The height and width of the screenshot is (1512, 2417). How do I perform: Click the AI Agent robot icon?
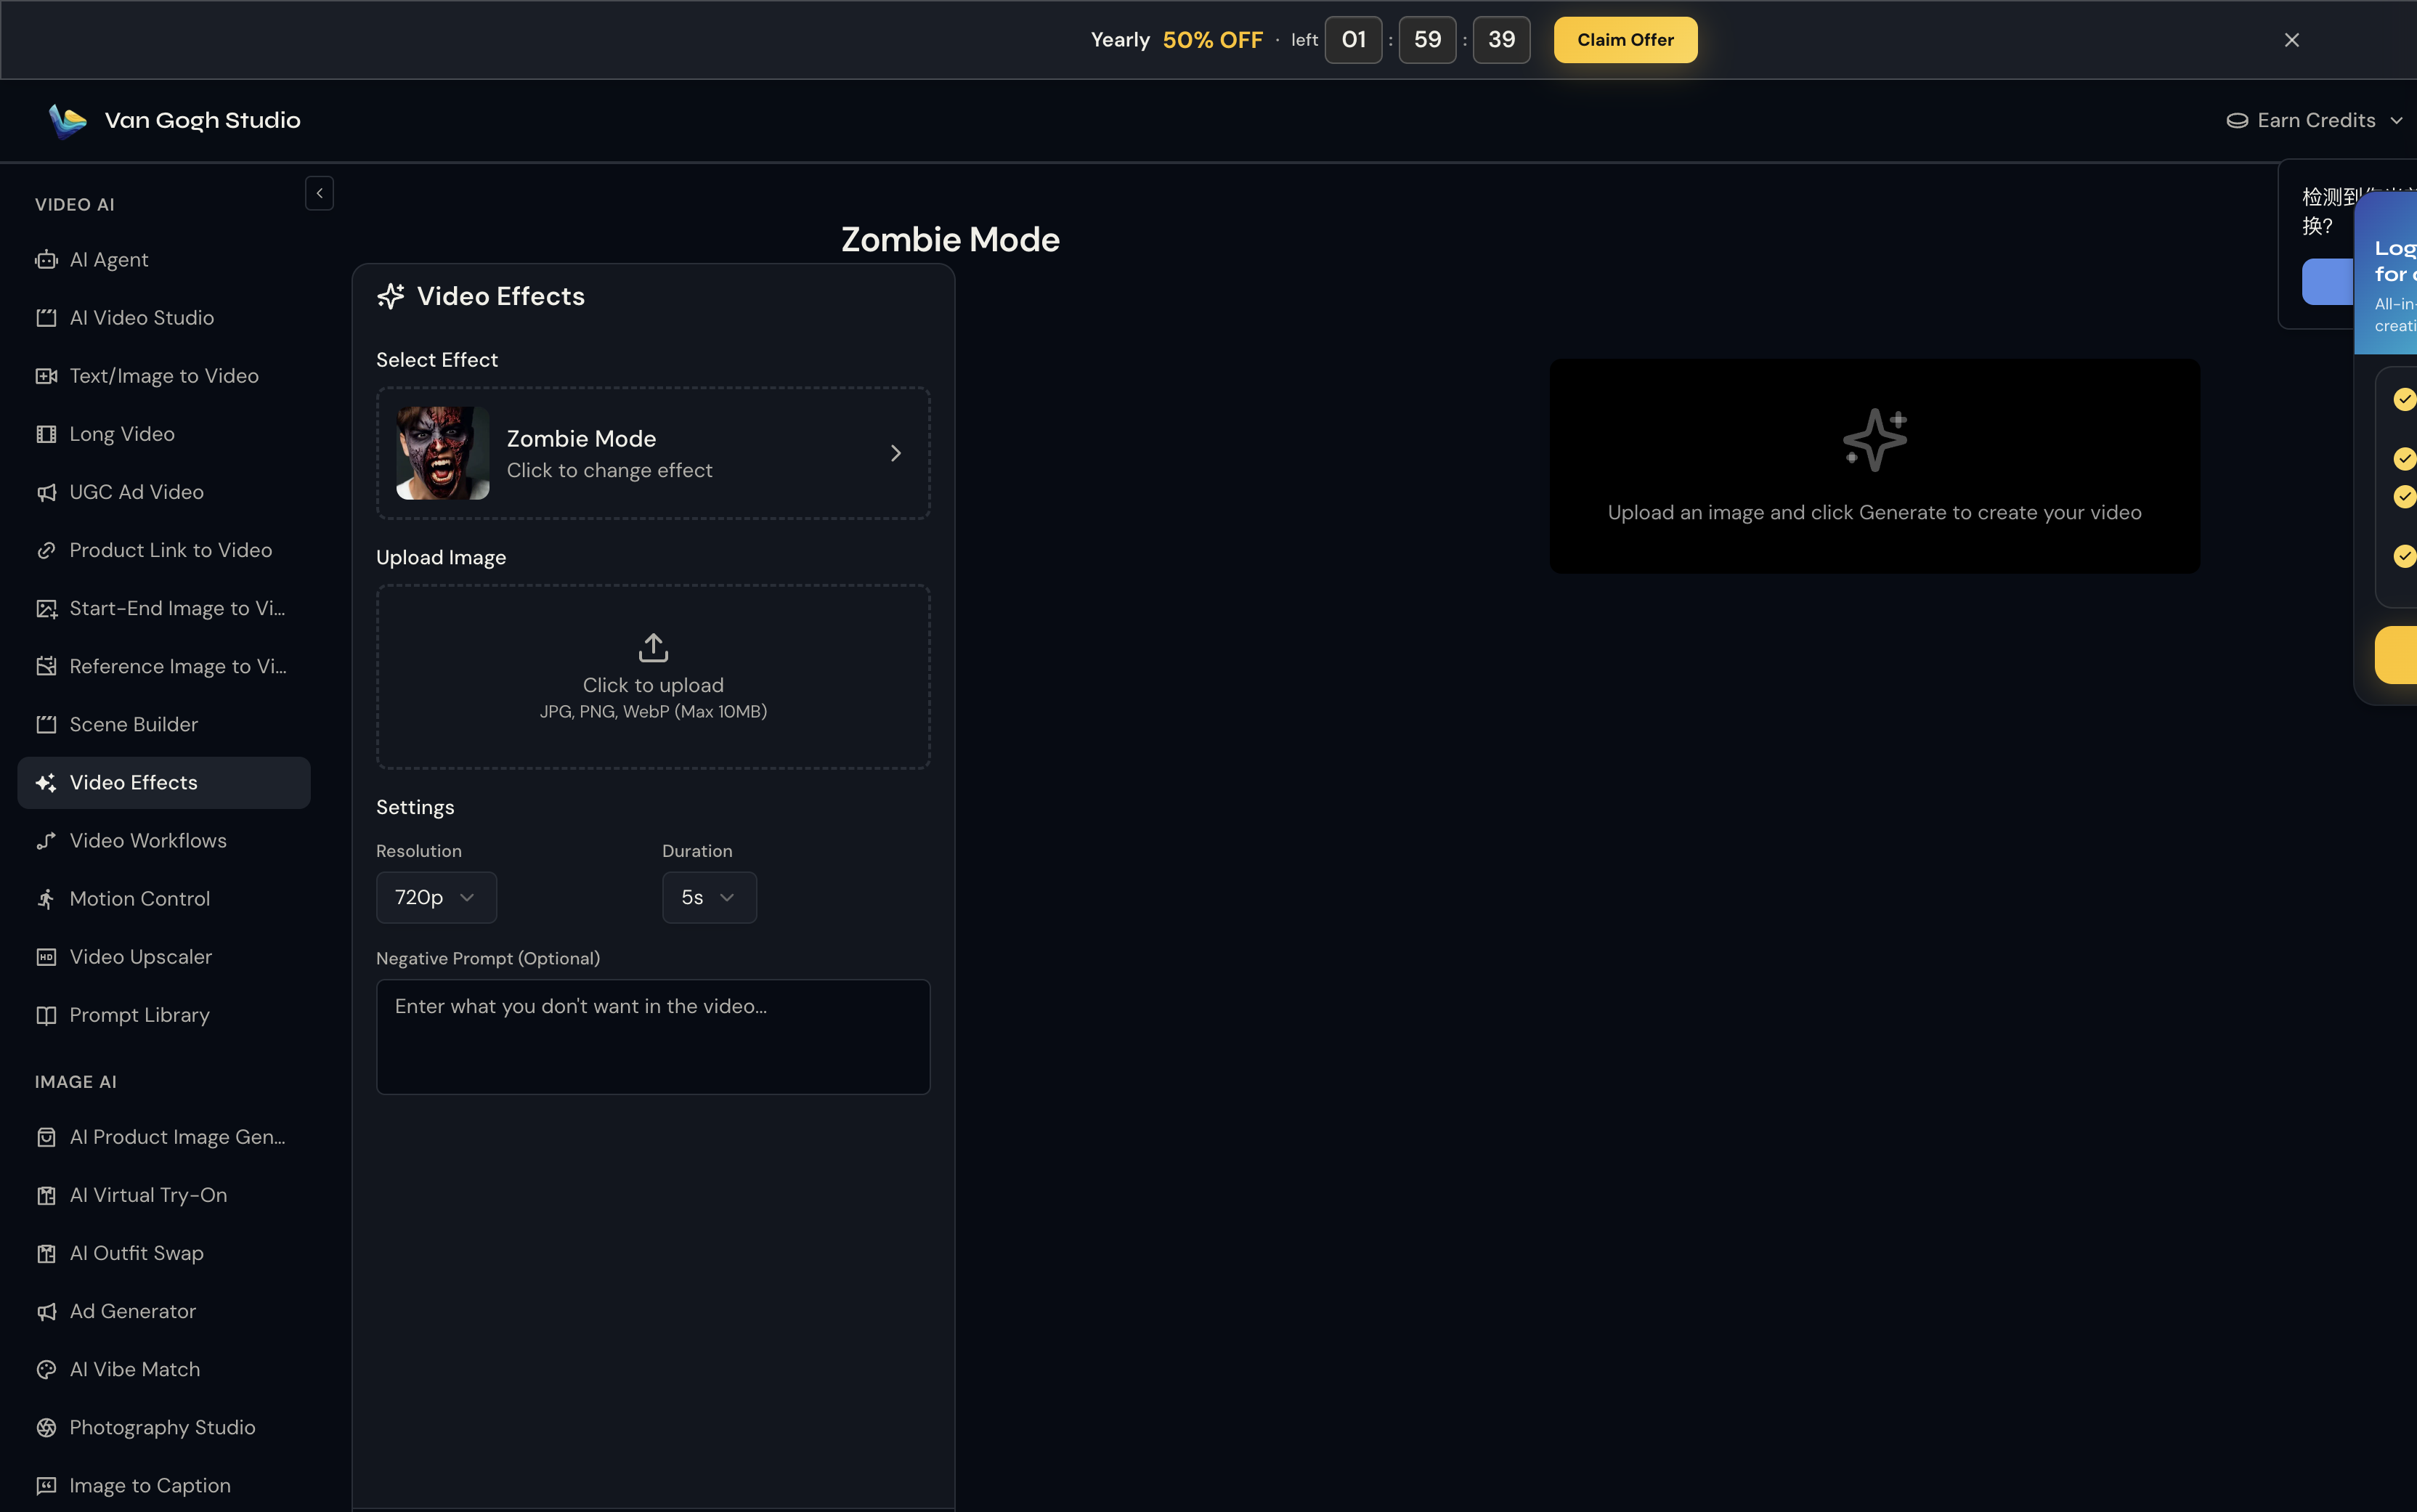[46, 260]
